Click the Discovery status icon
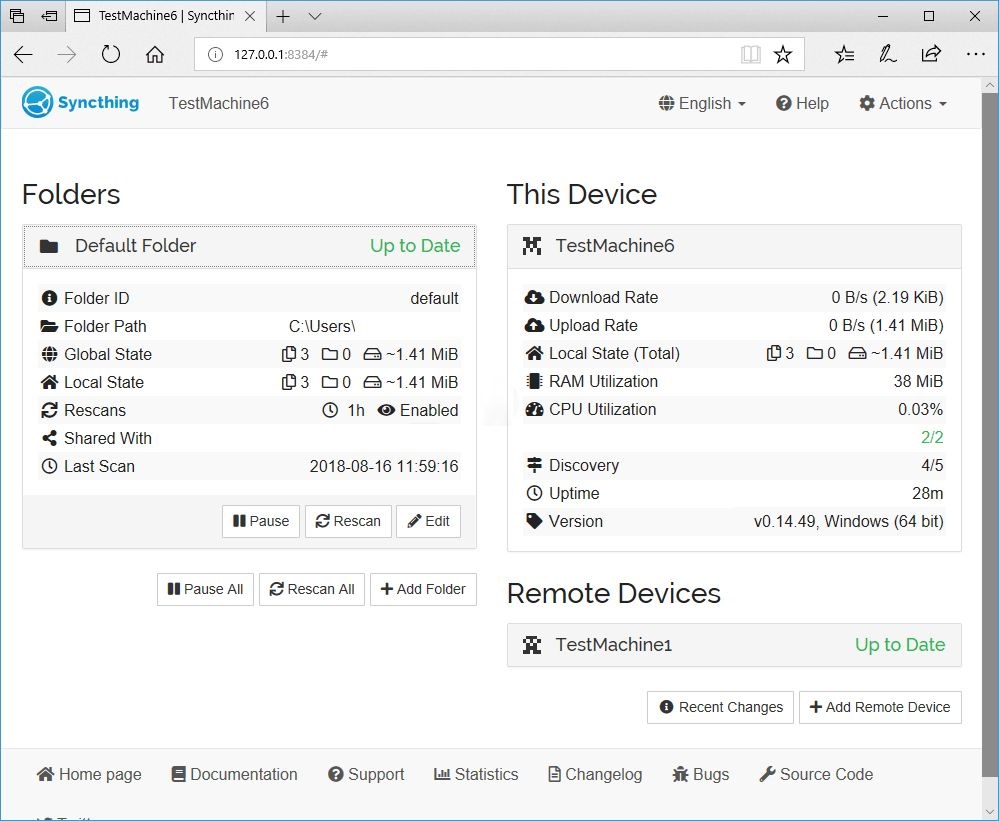 pos(534,465)
